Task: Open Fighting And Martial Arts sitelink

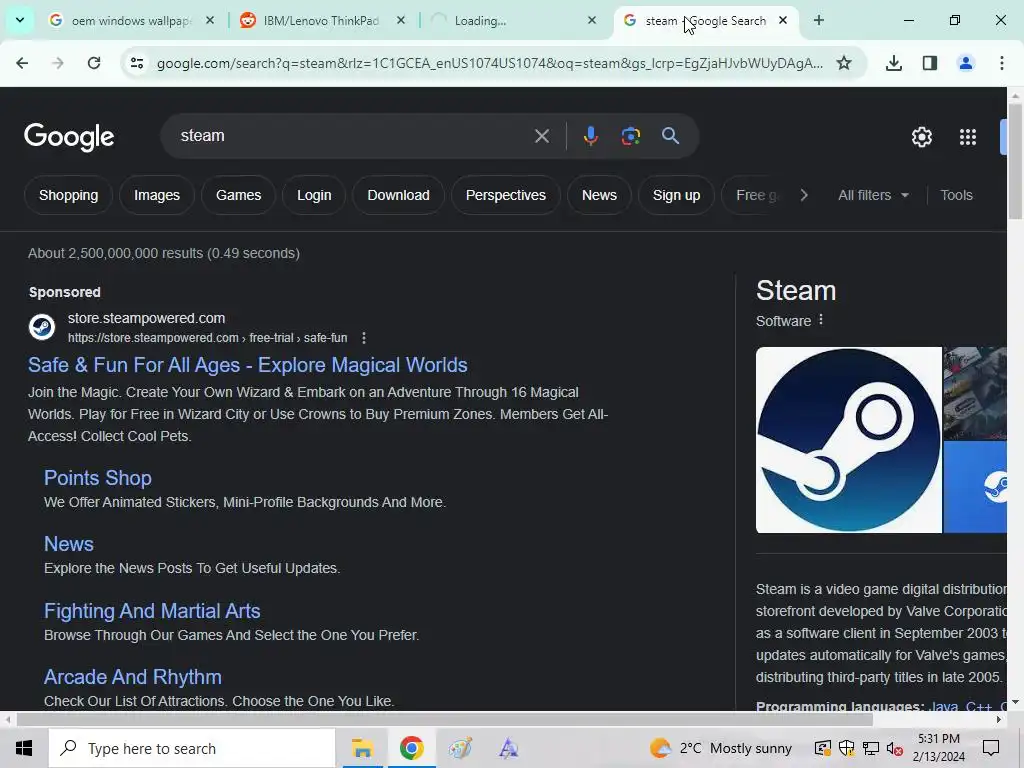Action: [x=152, y=611]
